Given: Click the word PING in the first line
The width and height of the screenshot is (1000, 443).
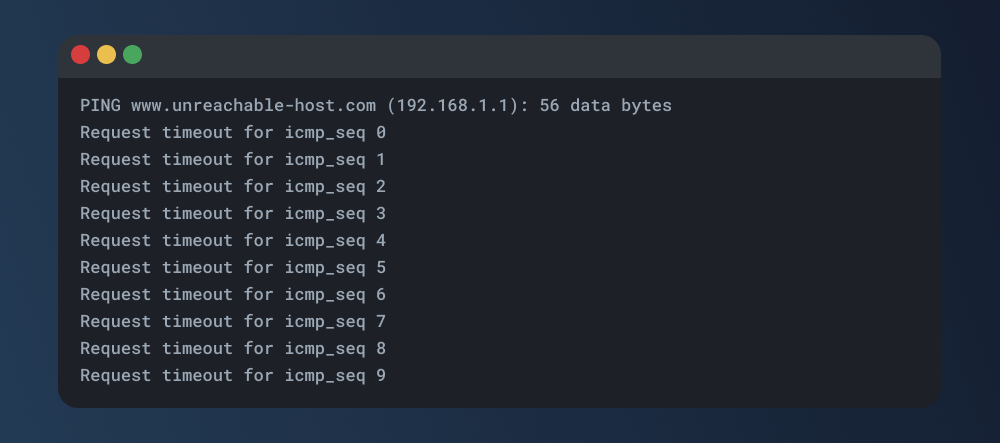Looking at the screenshot, I should tap(100, 105).
